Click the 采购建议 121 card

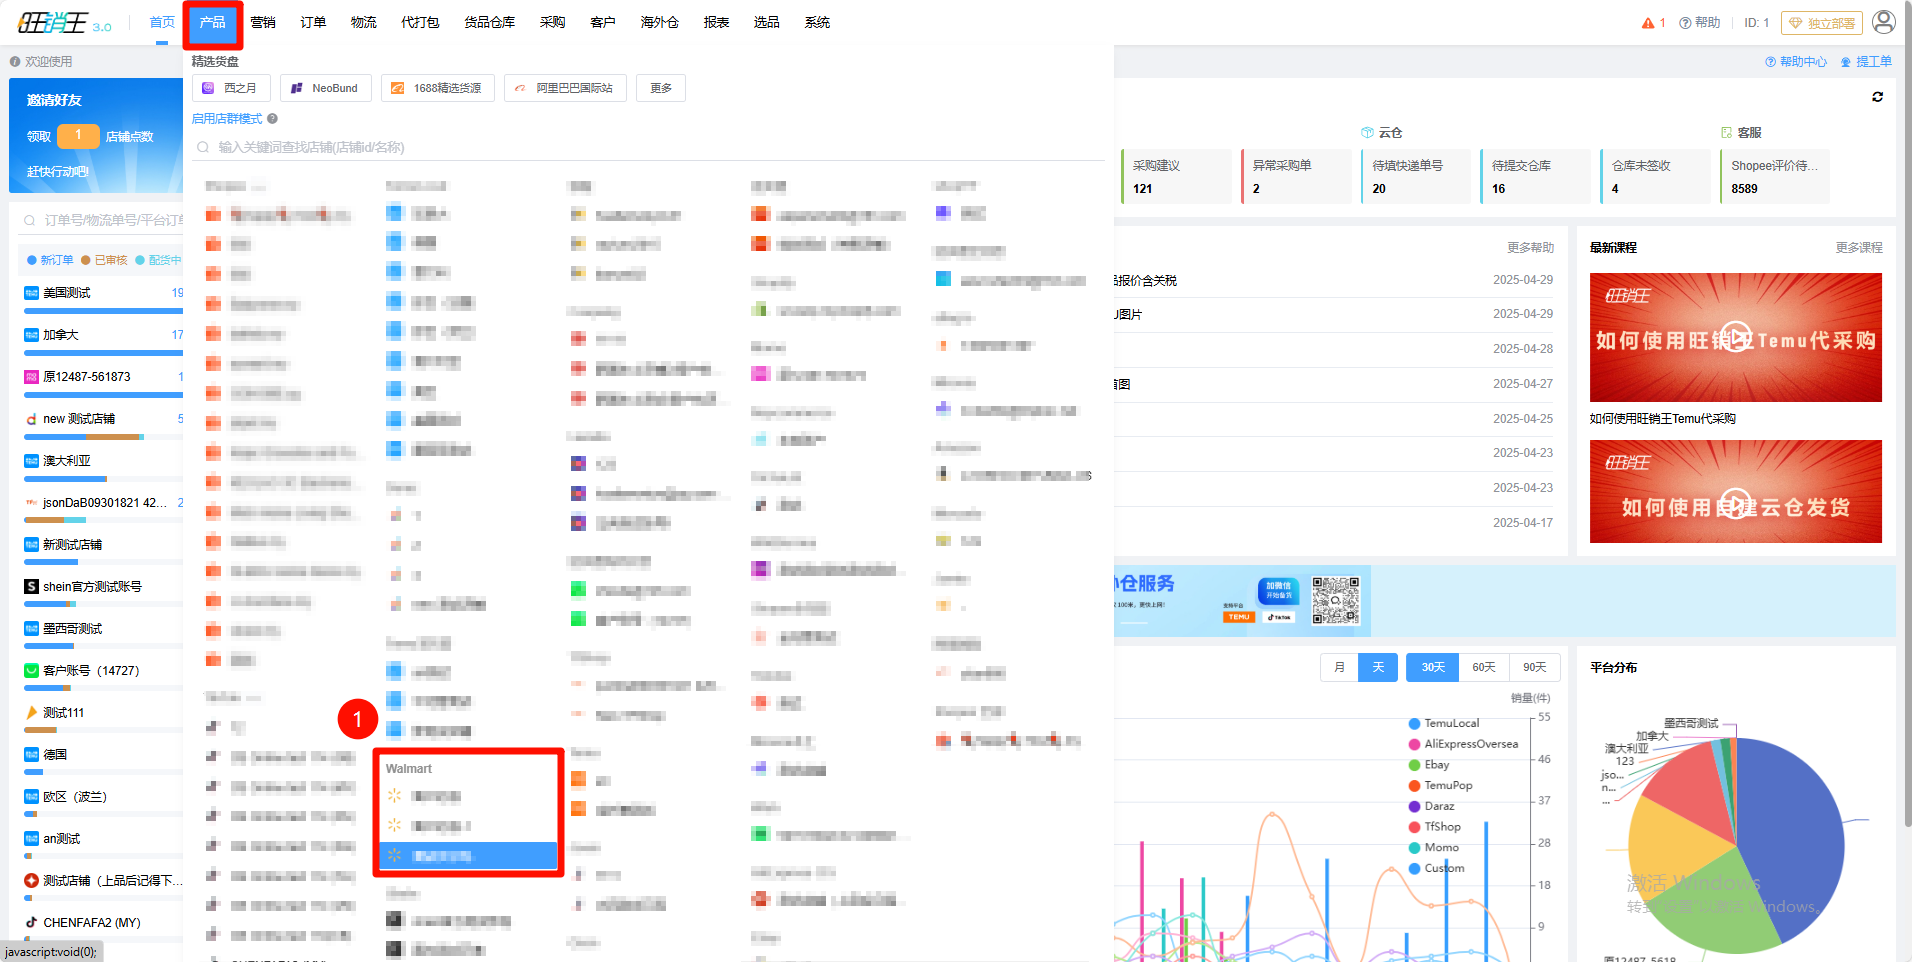point(1176,177)
